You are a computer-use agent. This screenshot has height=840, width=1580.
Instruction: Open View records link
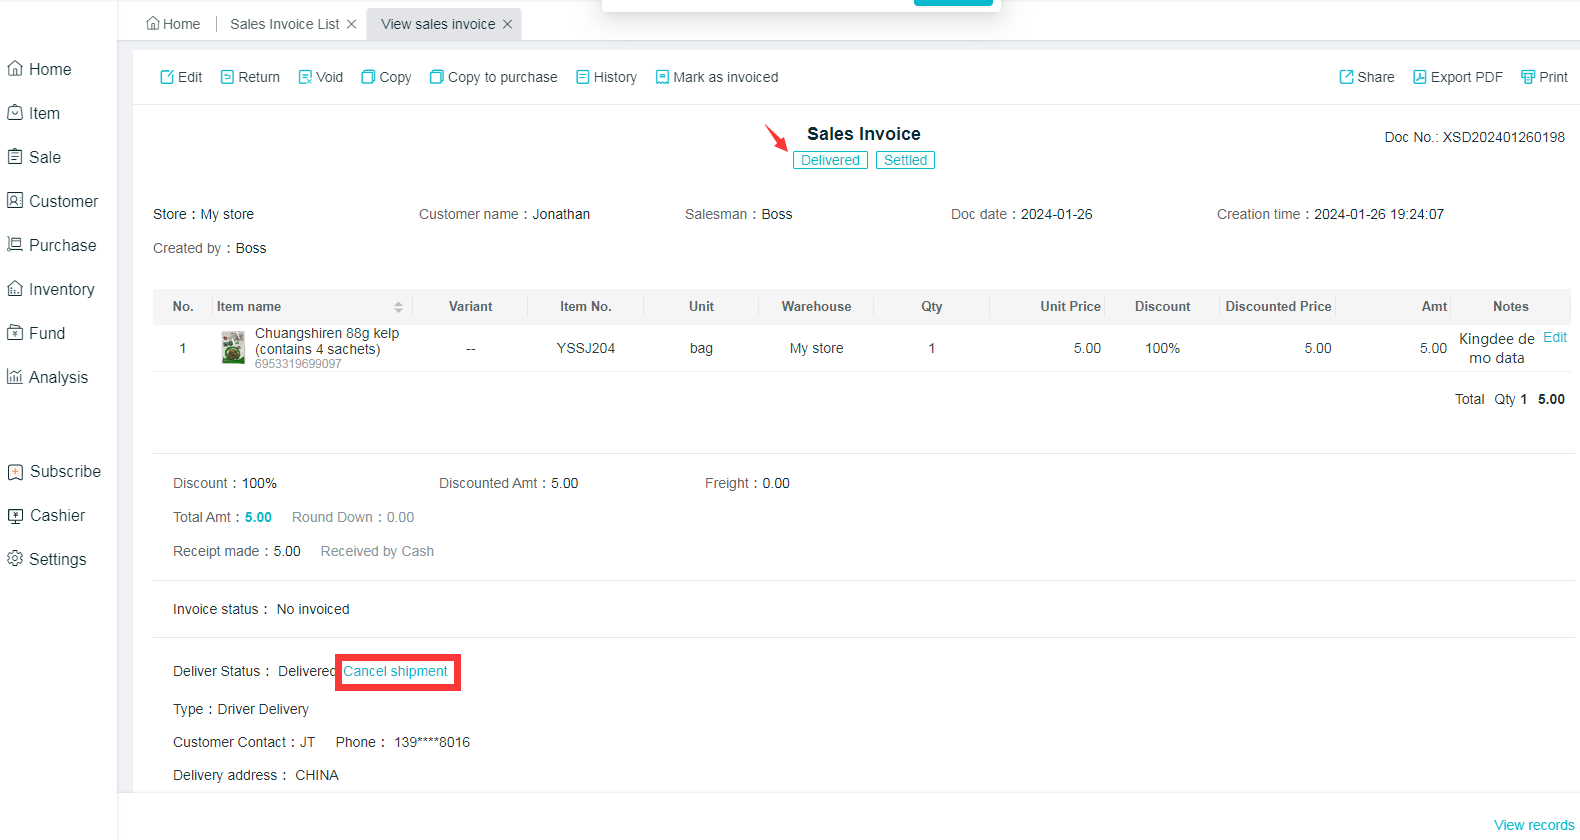click(x=1533, y=825)
